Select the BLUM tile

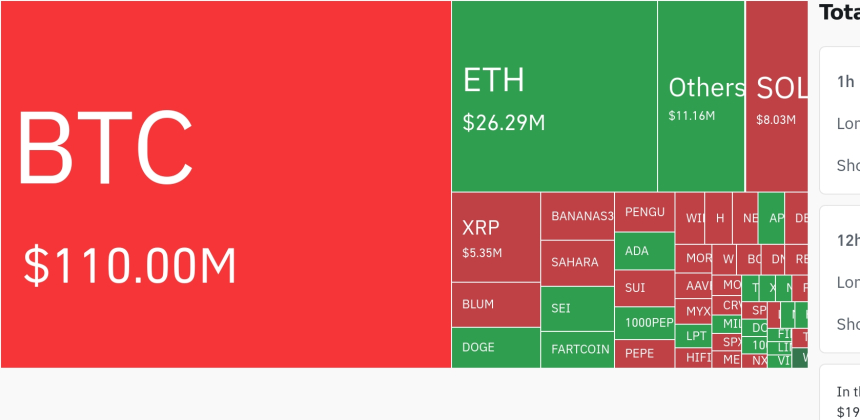point(495,304)
